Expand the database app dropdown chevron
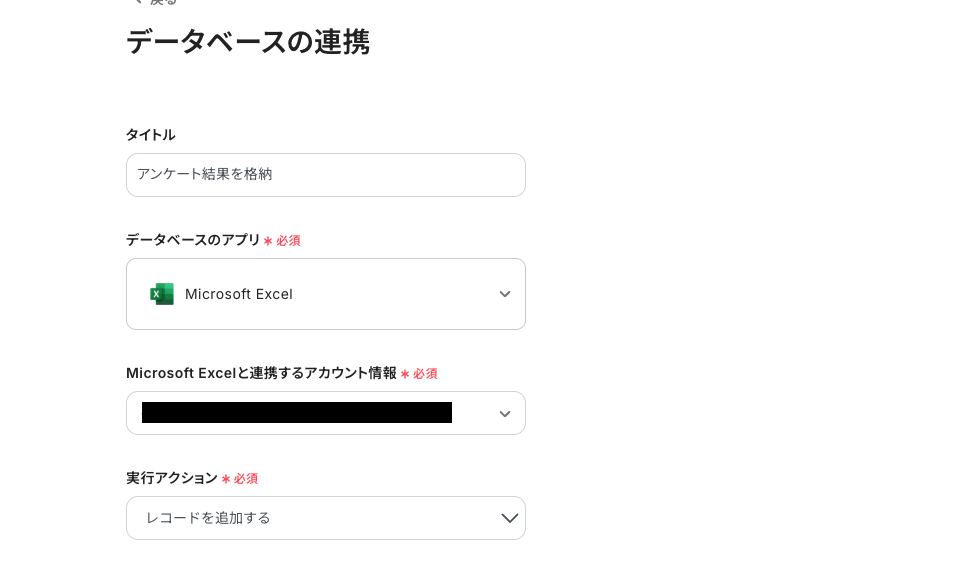The height and width of the screenshot is (576, 962). 505,294
